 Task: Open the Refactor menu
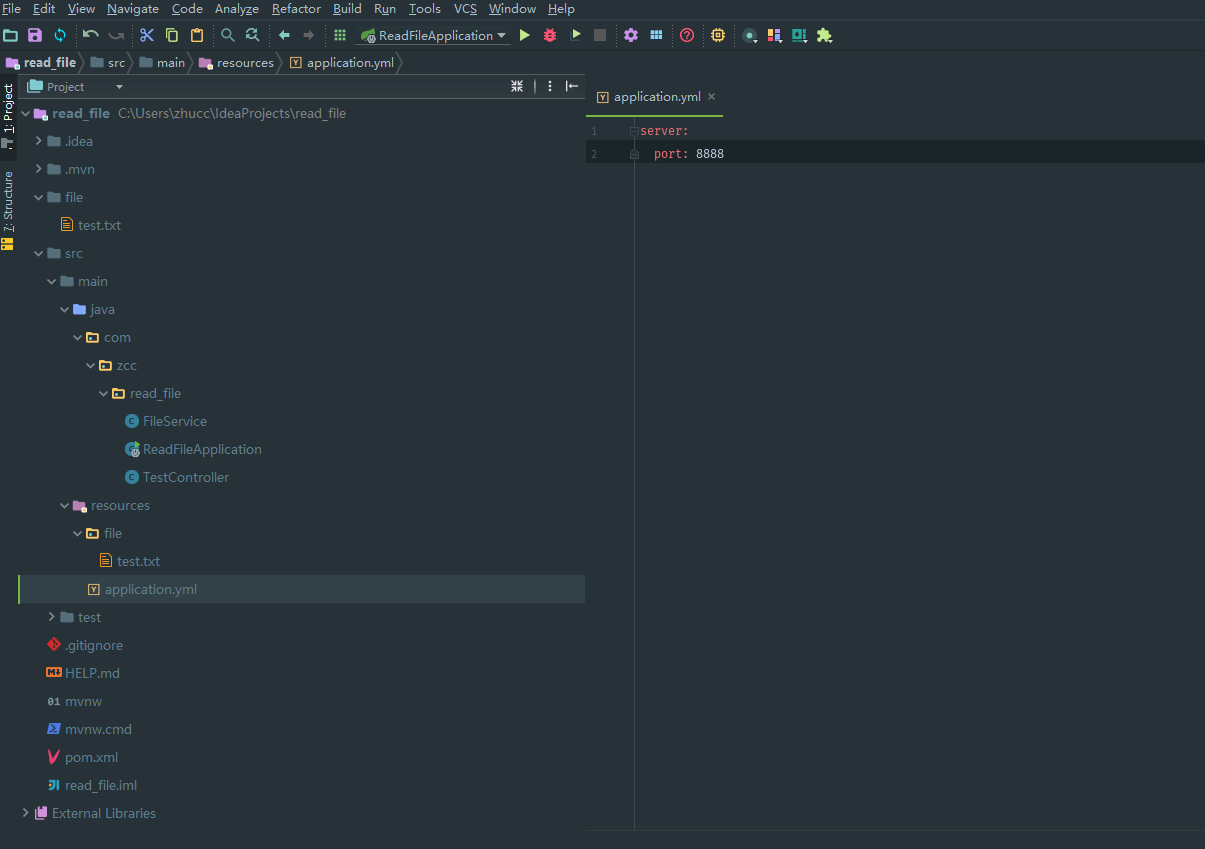click(296, 9)
